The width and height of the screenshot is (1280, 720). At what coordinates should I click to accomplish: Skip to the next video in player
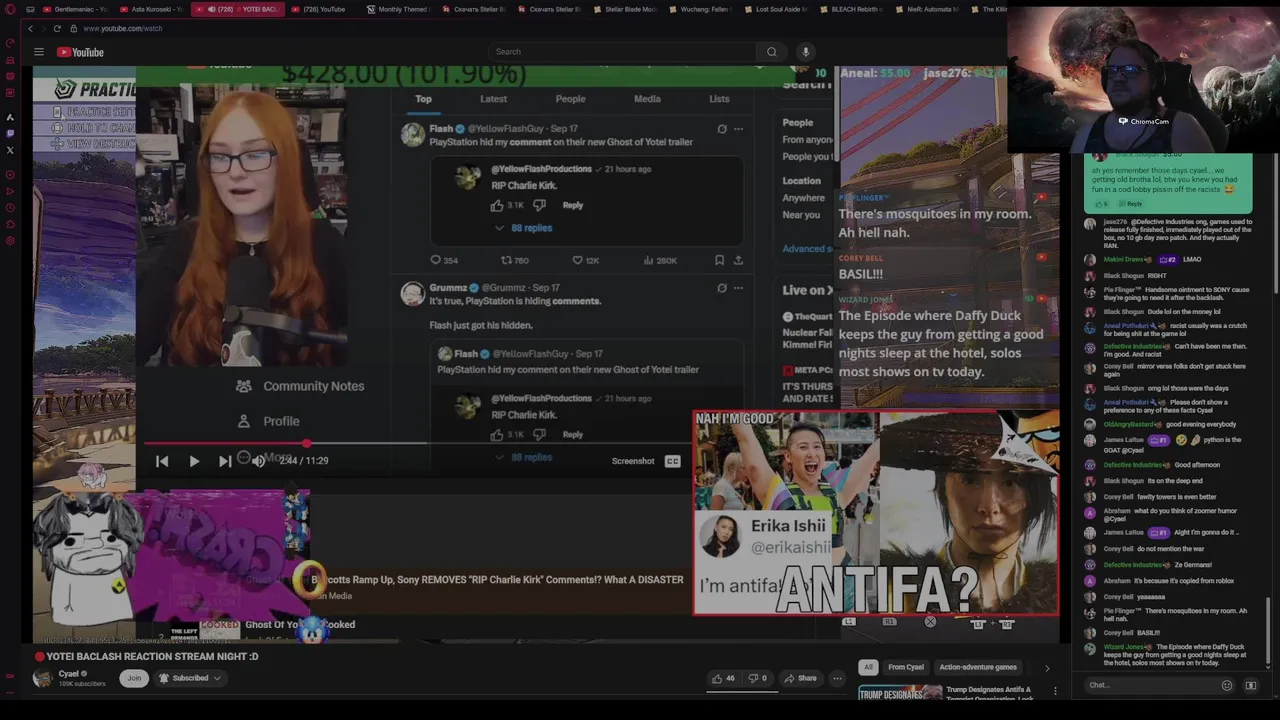pyautogui.click(x=225, y=461)
